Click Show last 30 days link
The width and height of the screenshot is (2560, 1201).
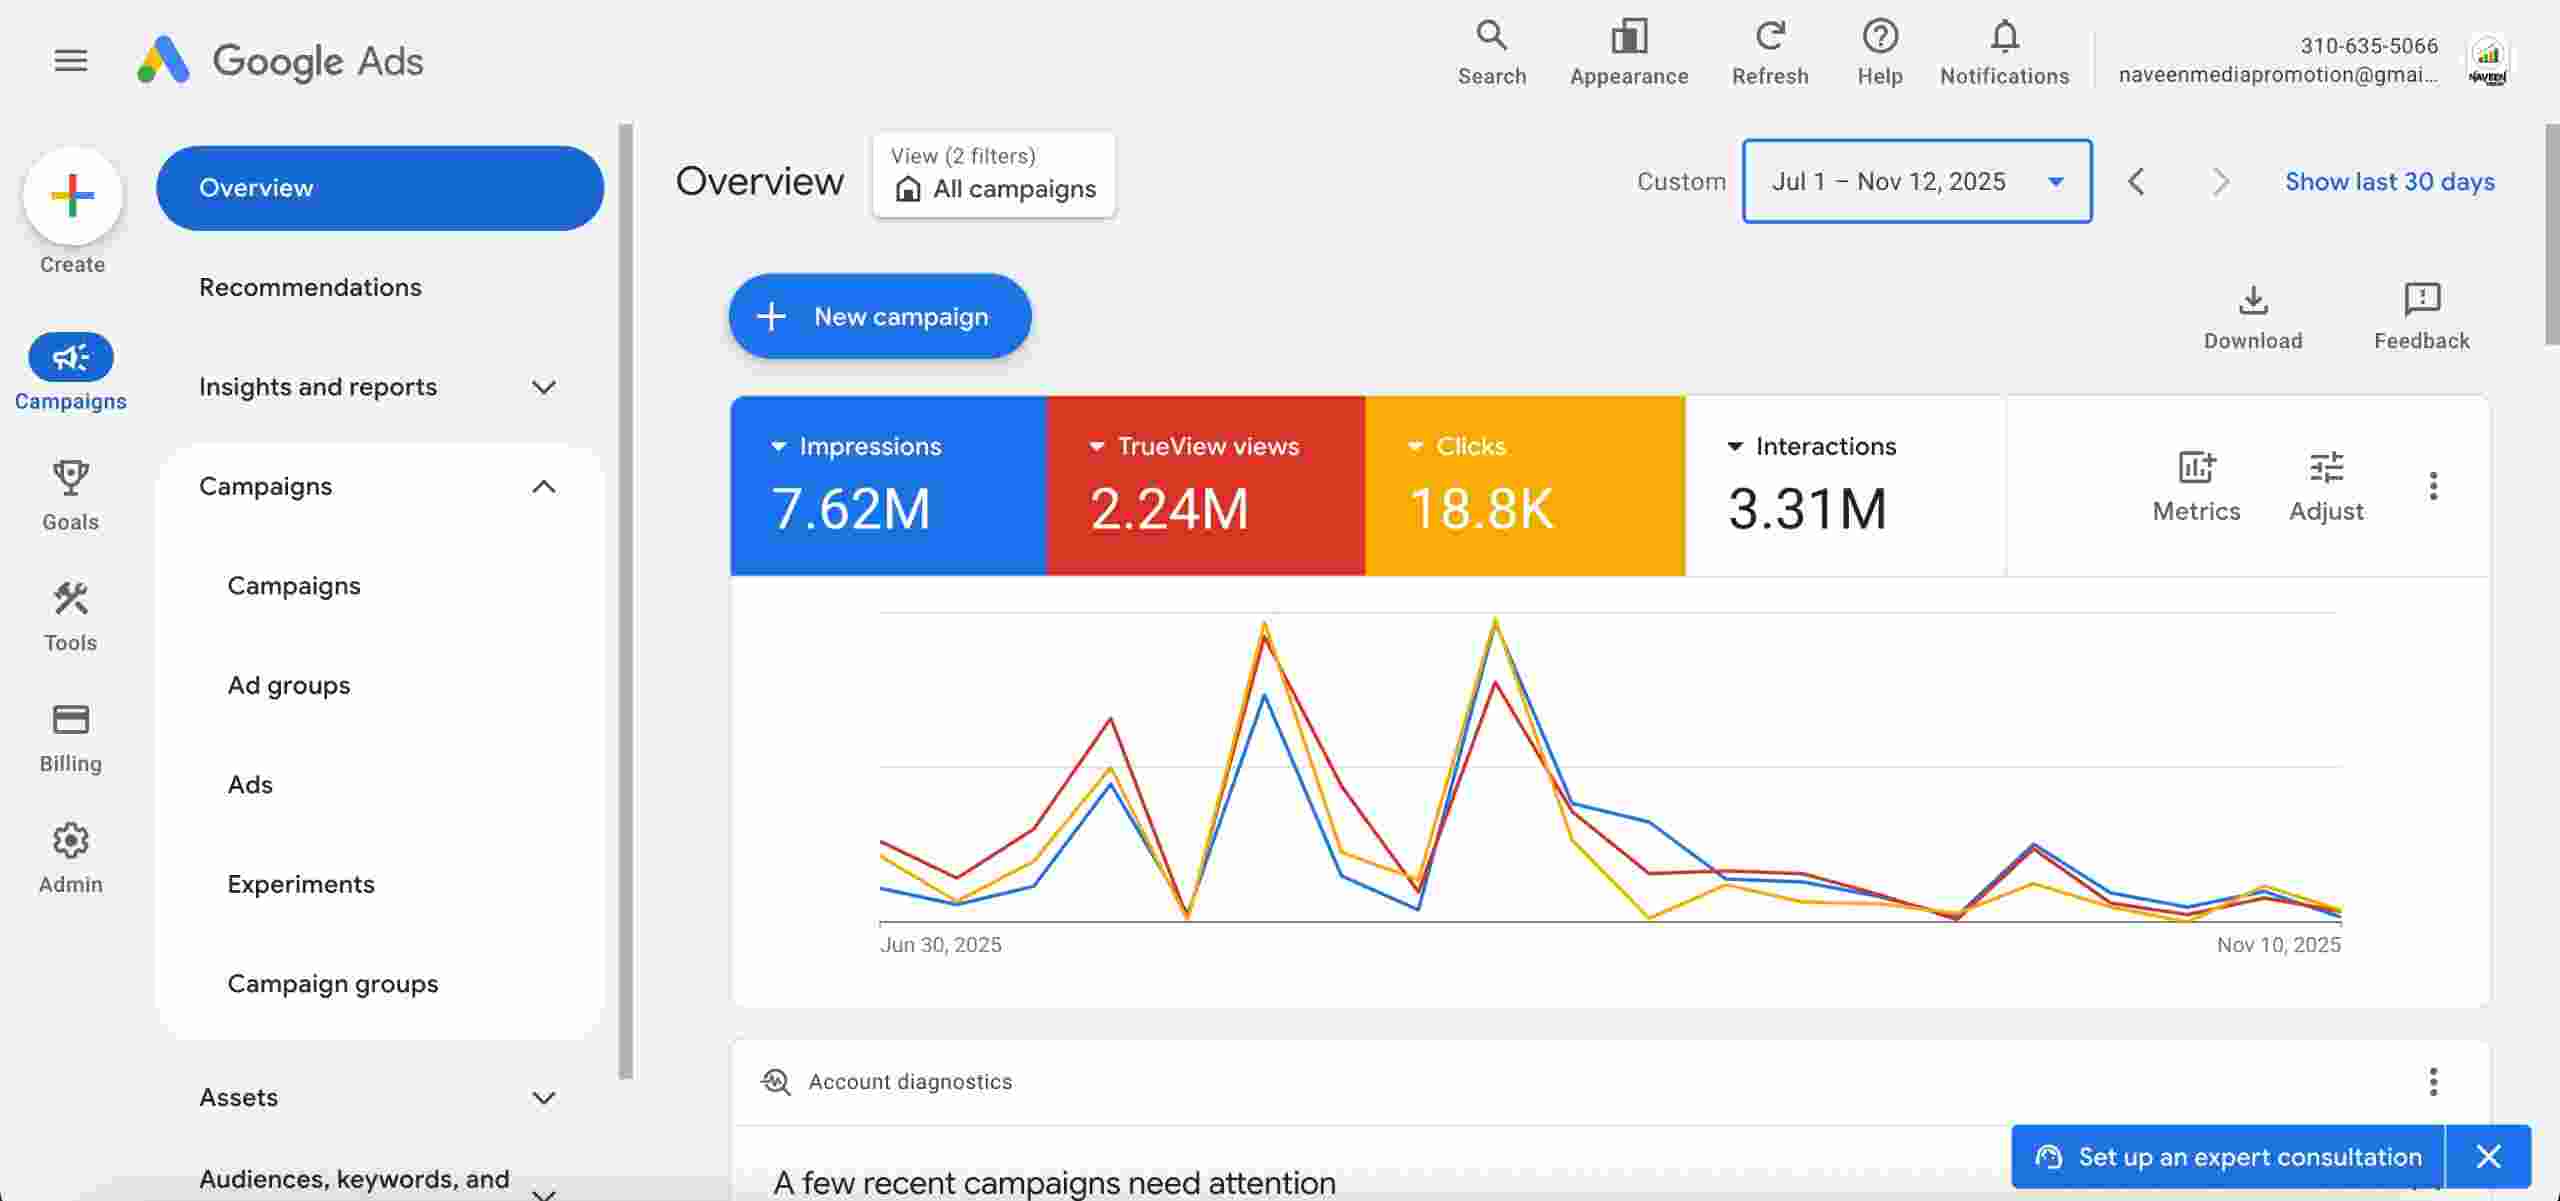(2389, 181)
